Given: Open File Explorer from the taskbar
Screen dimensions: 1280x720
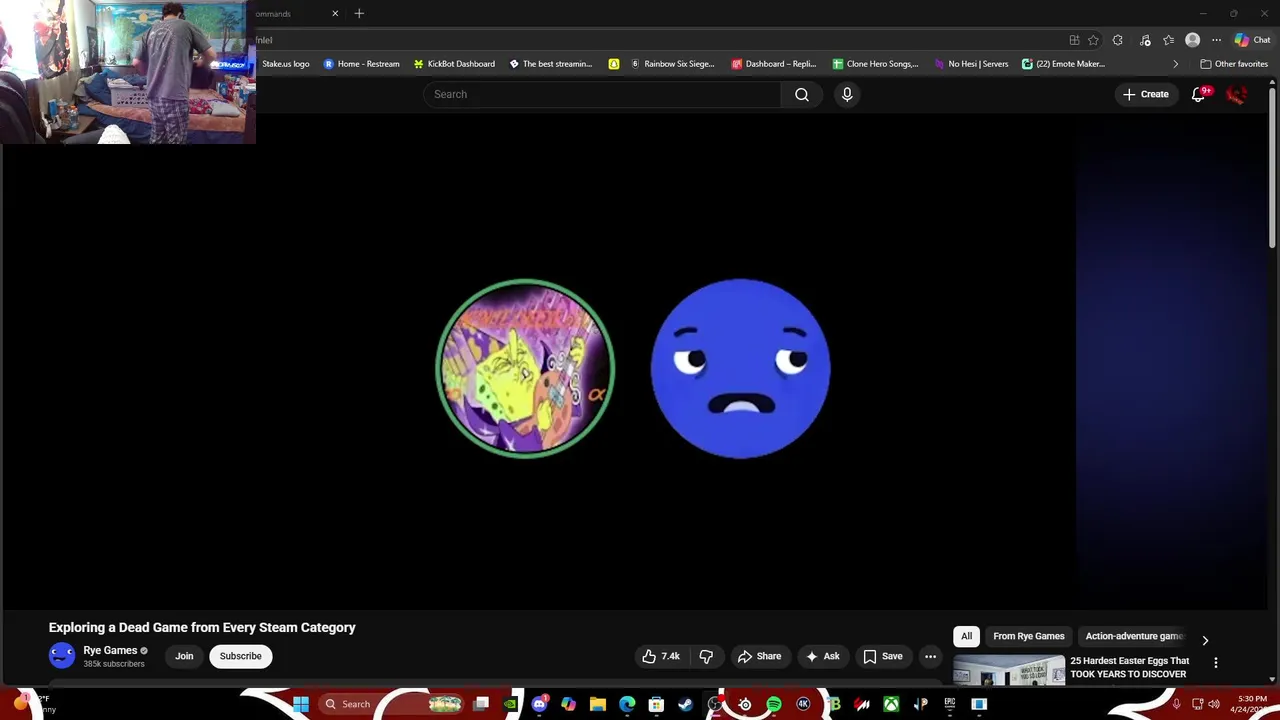Looking at the screenshot, I should click(598, 704).
